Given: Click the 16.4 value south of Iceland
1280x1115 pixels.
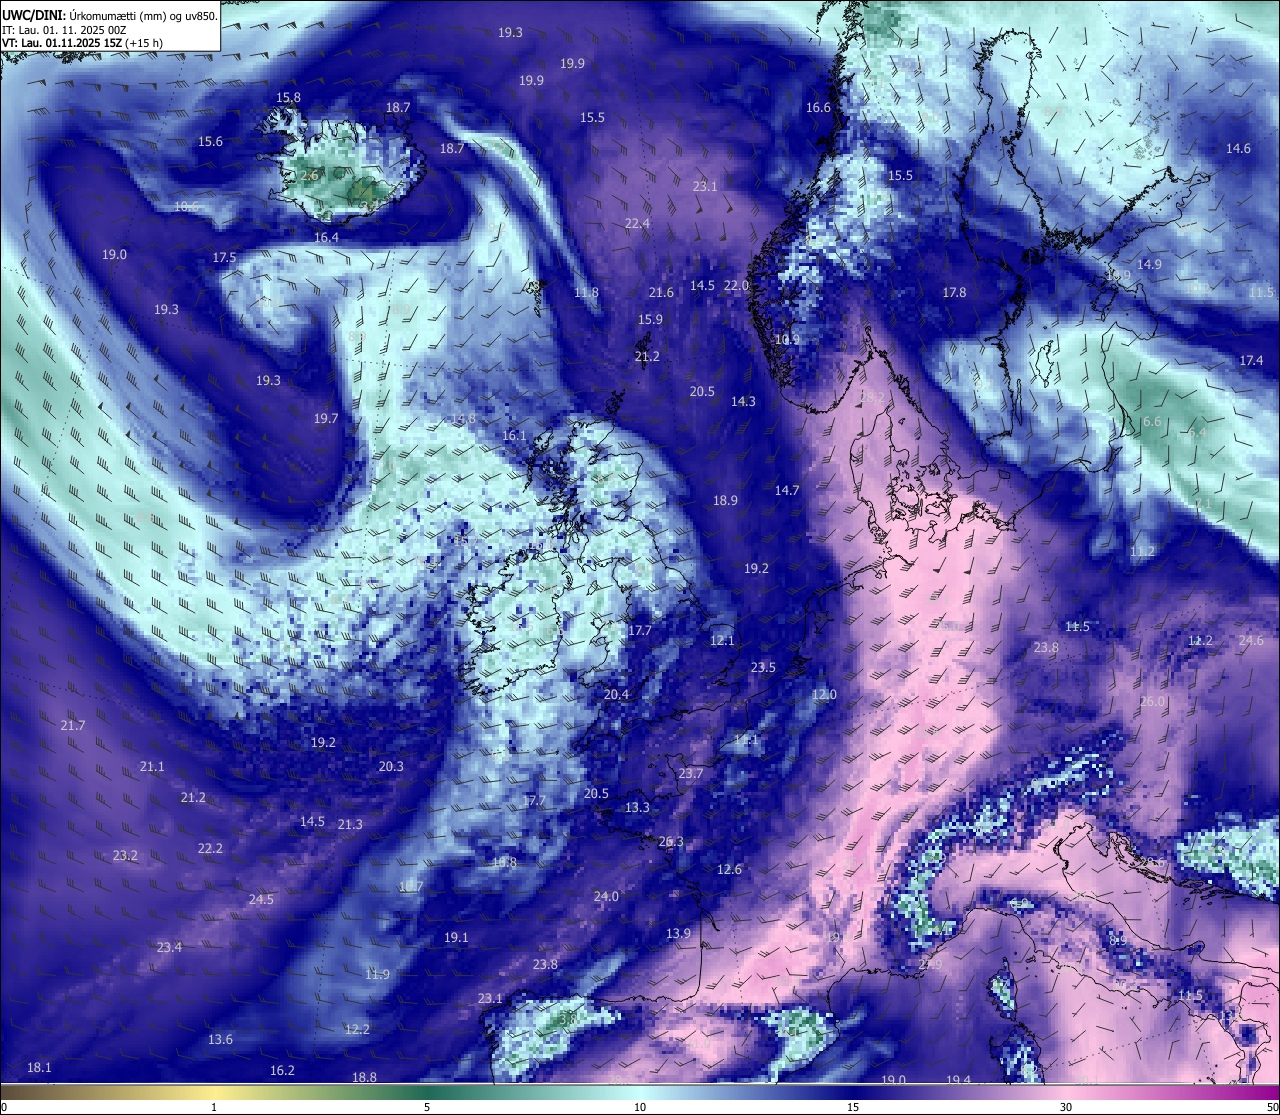Looking at the screenshot, I should pos(326,237).
